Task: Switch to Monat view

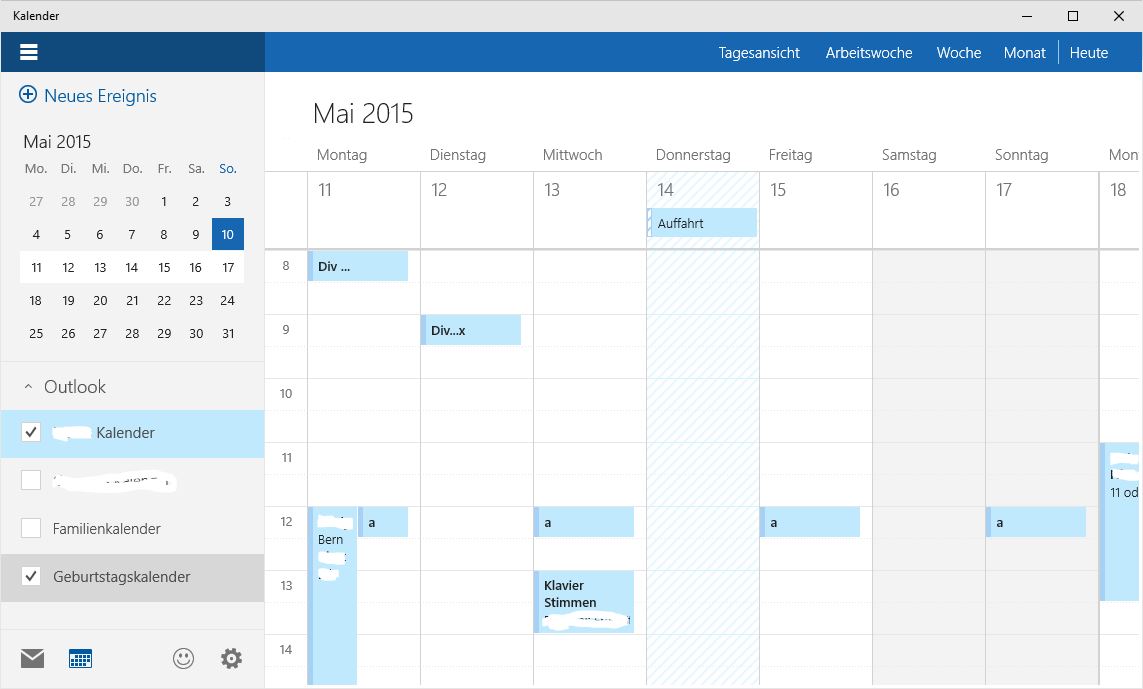Action: coord(1024,53)
